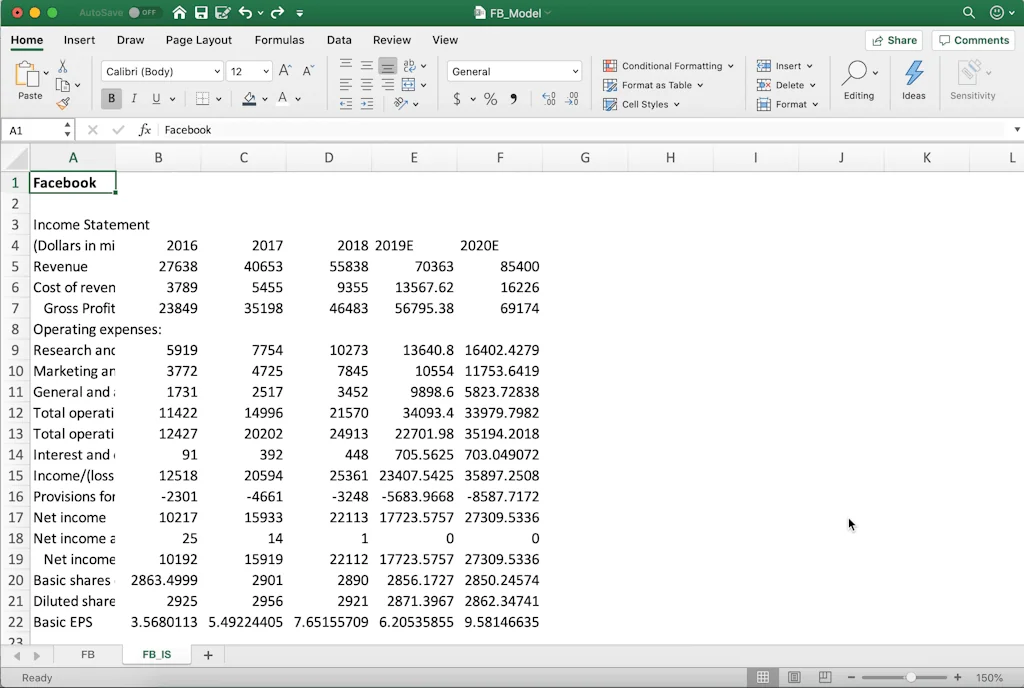
Task: Apply currency format with the dollar icon
Action: (x=458, y=99)
